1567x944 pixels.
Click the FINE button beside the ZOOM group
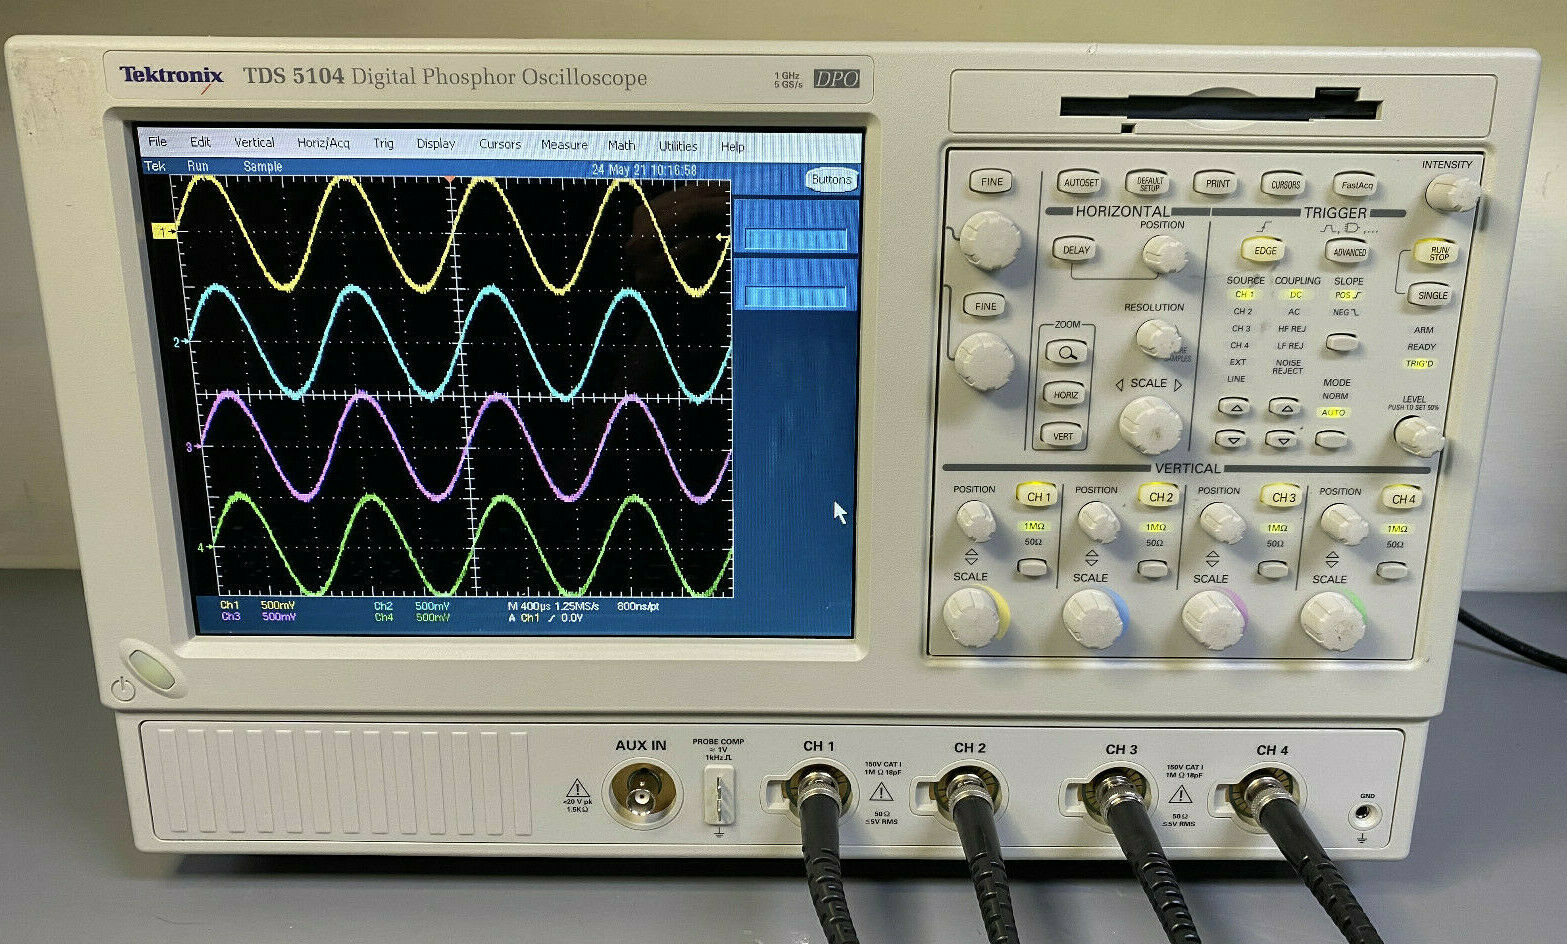tap(985, 305)
